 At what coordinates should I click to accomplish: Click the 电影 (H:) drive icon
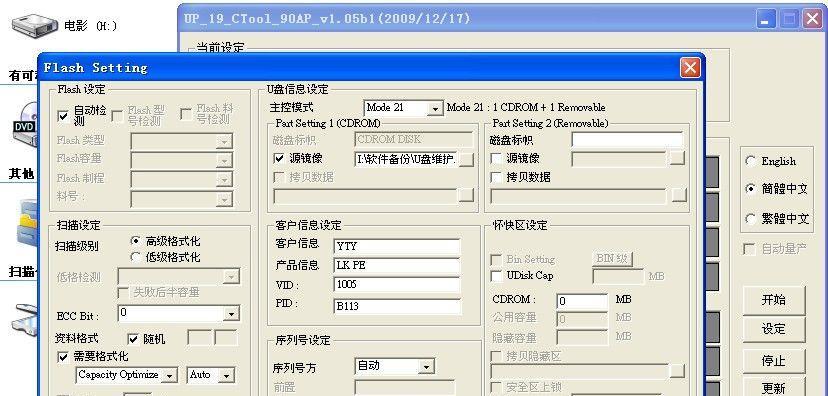[34, 25]
